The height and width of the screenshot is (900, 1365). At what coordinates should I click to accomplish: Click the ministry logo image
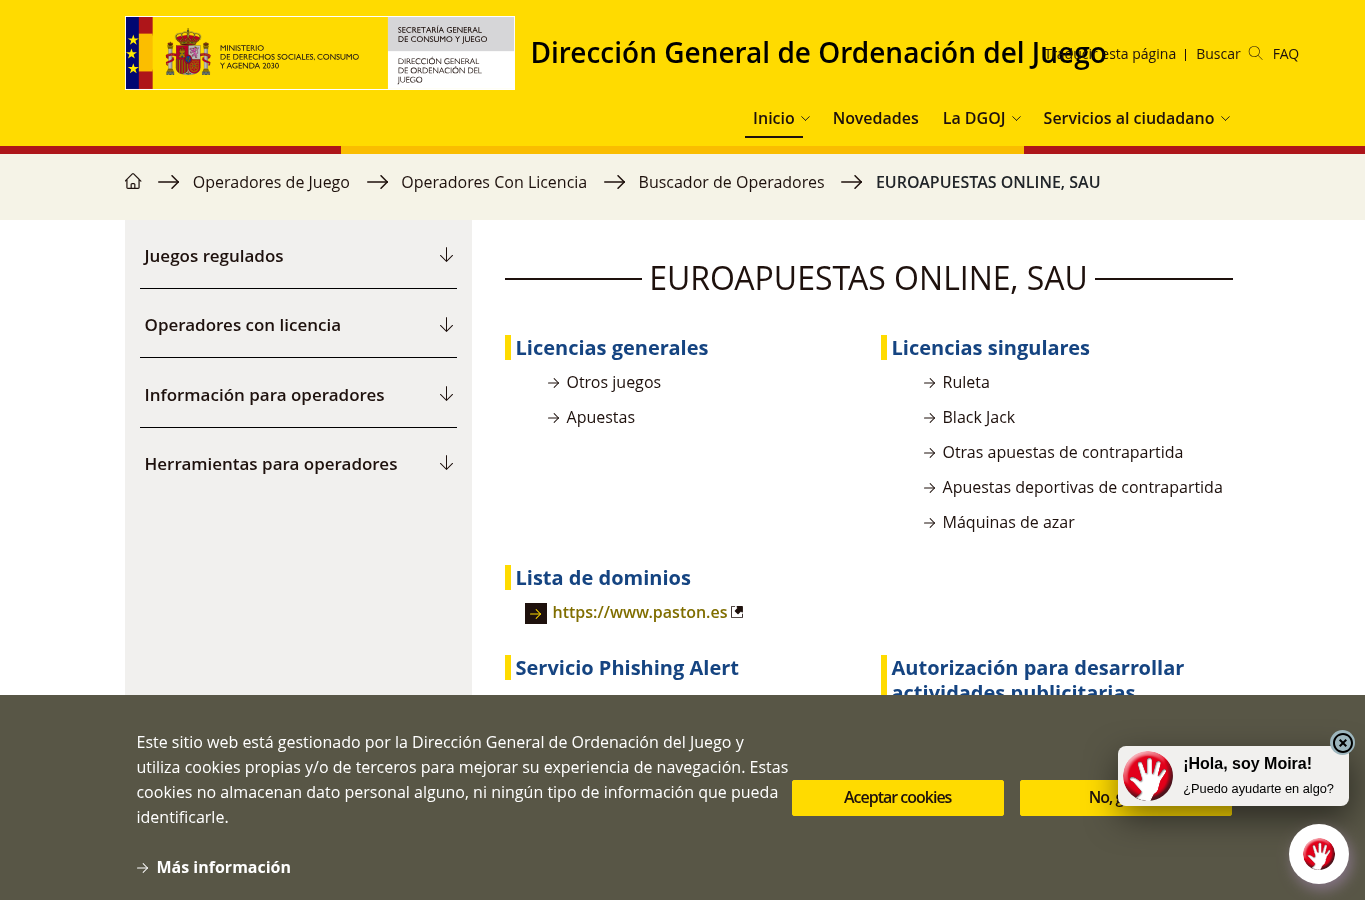click(320, 53)
